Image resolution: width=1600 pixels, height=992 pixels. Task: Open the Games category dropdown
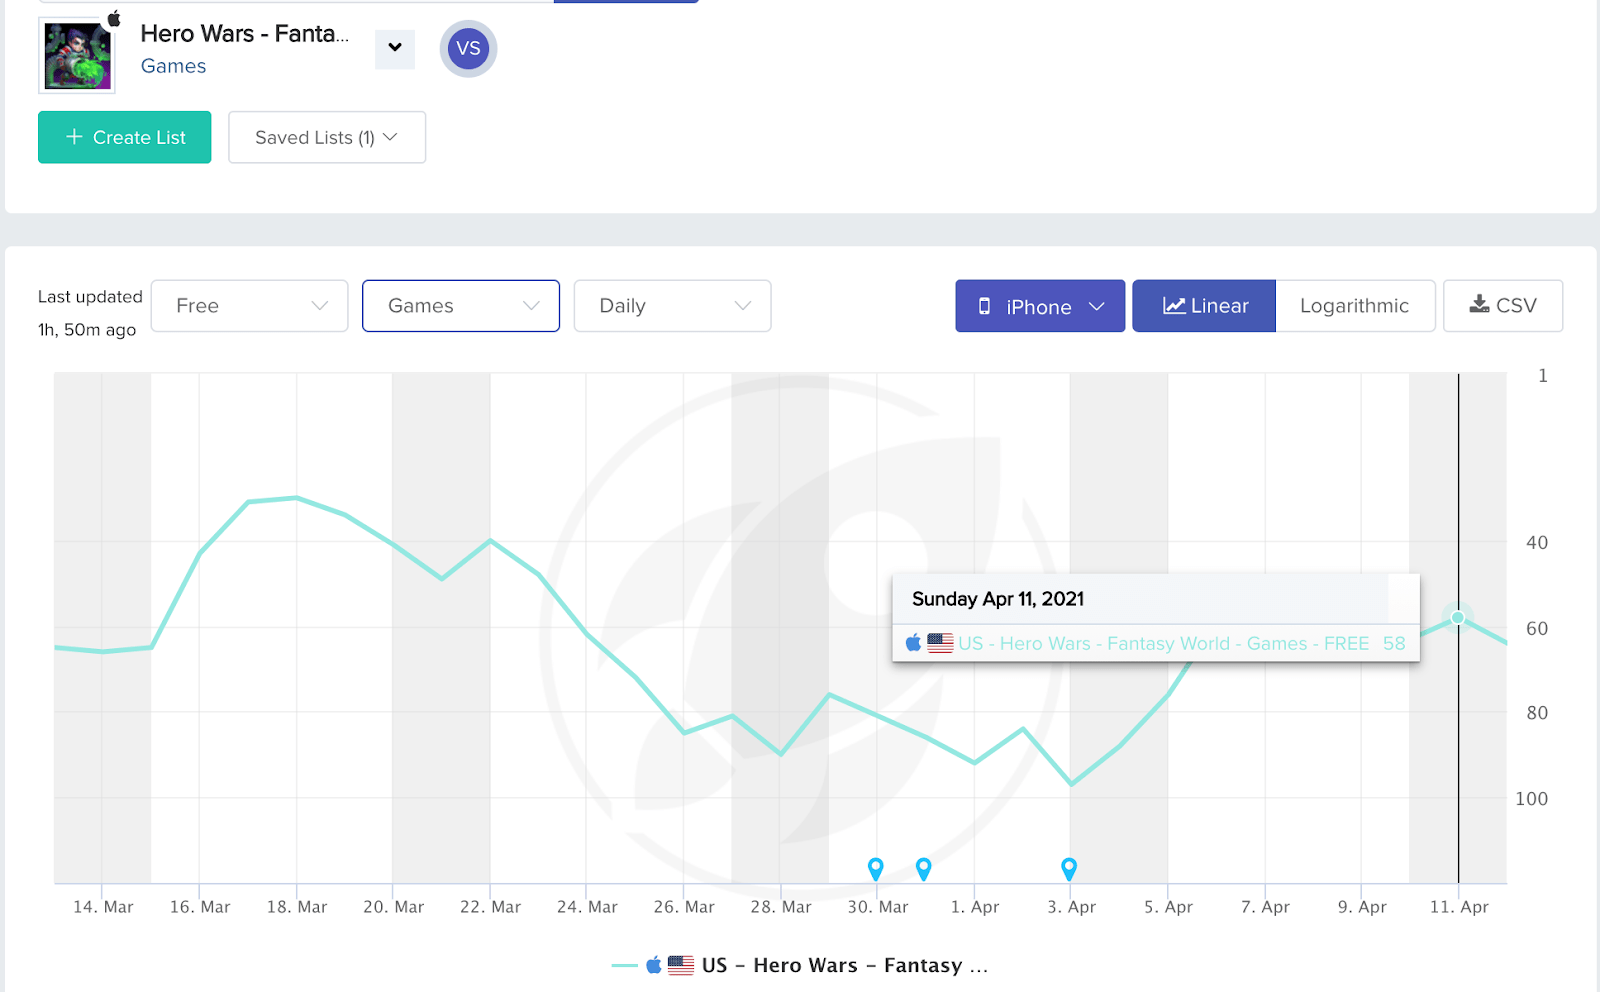[461, 306]
